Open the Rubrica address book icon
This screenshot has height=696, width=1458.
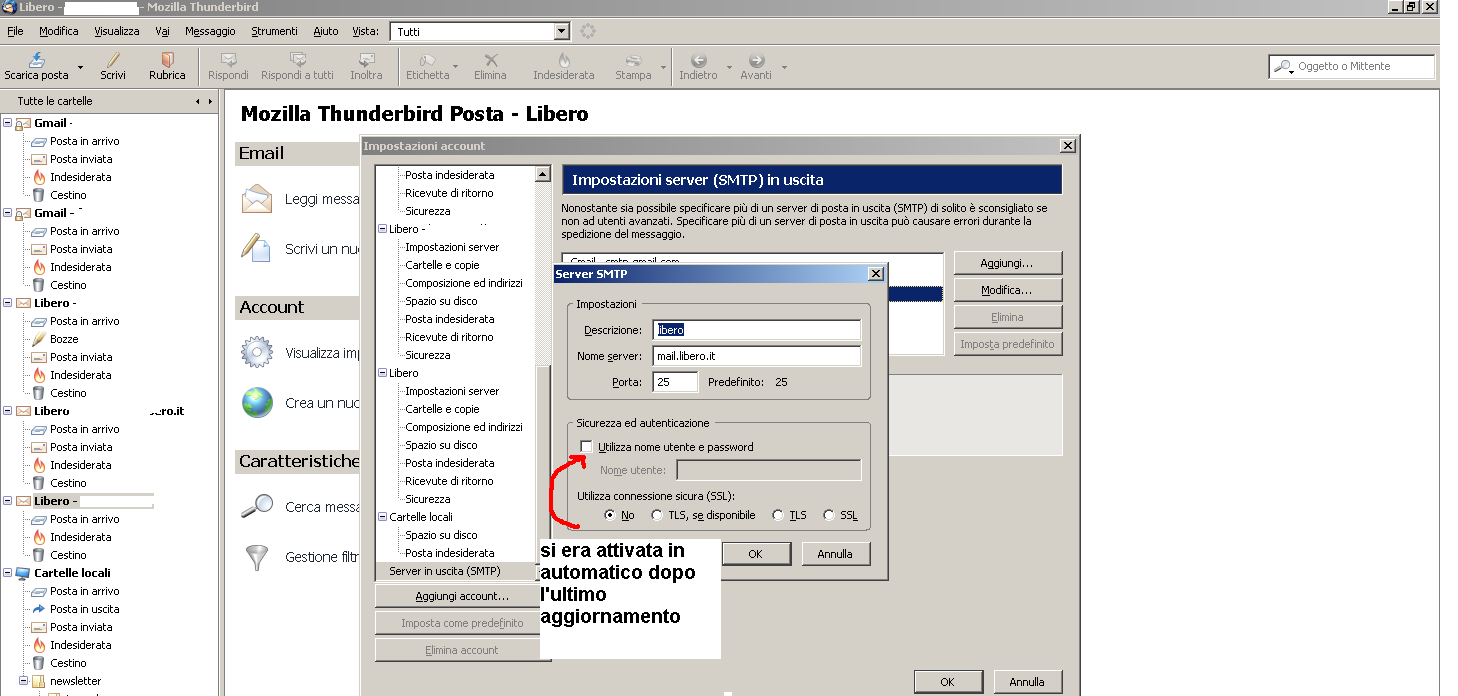click(167, 59)
